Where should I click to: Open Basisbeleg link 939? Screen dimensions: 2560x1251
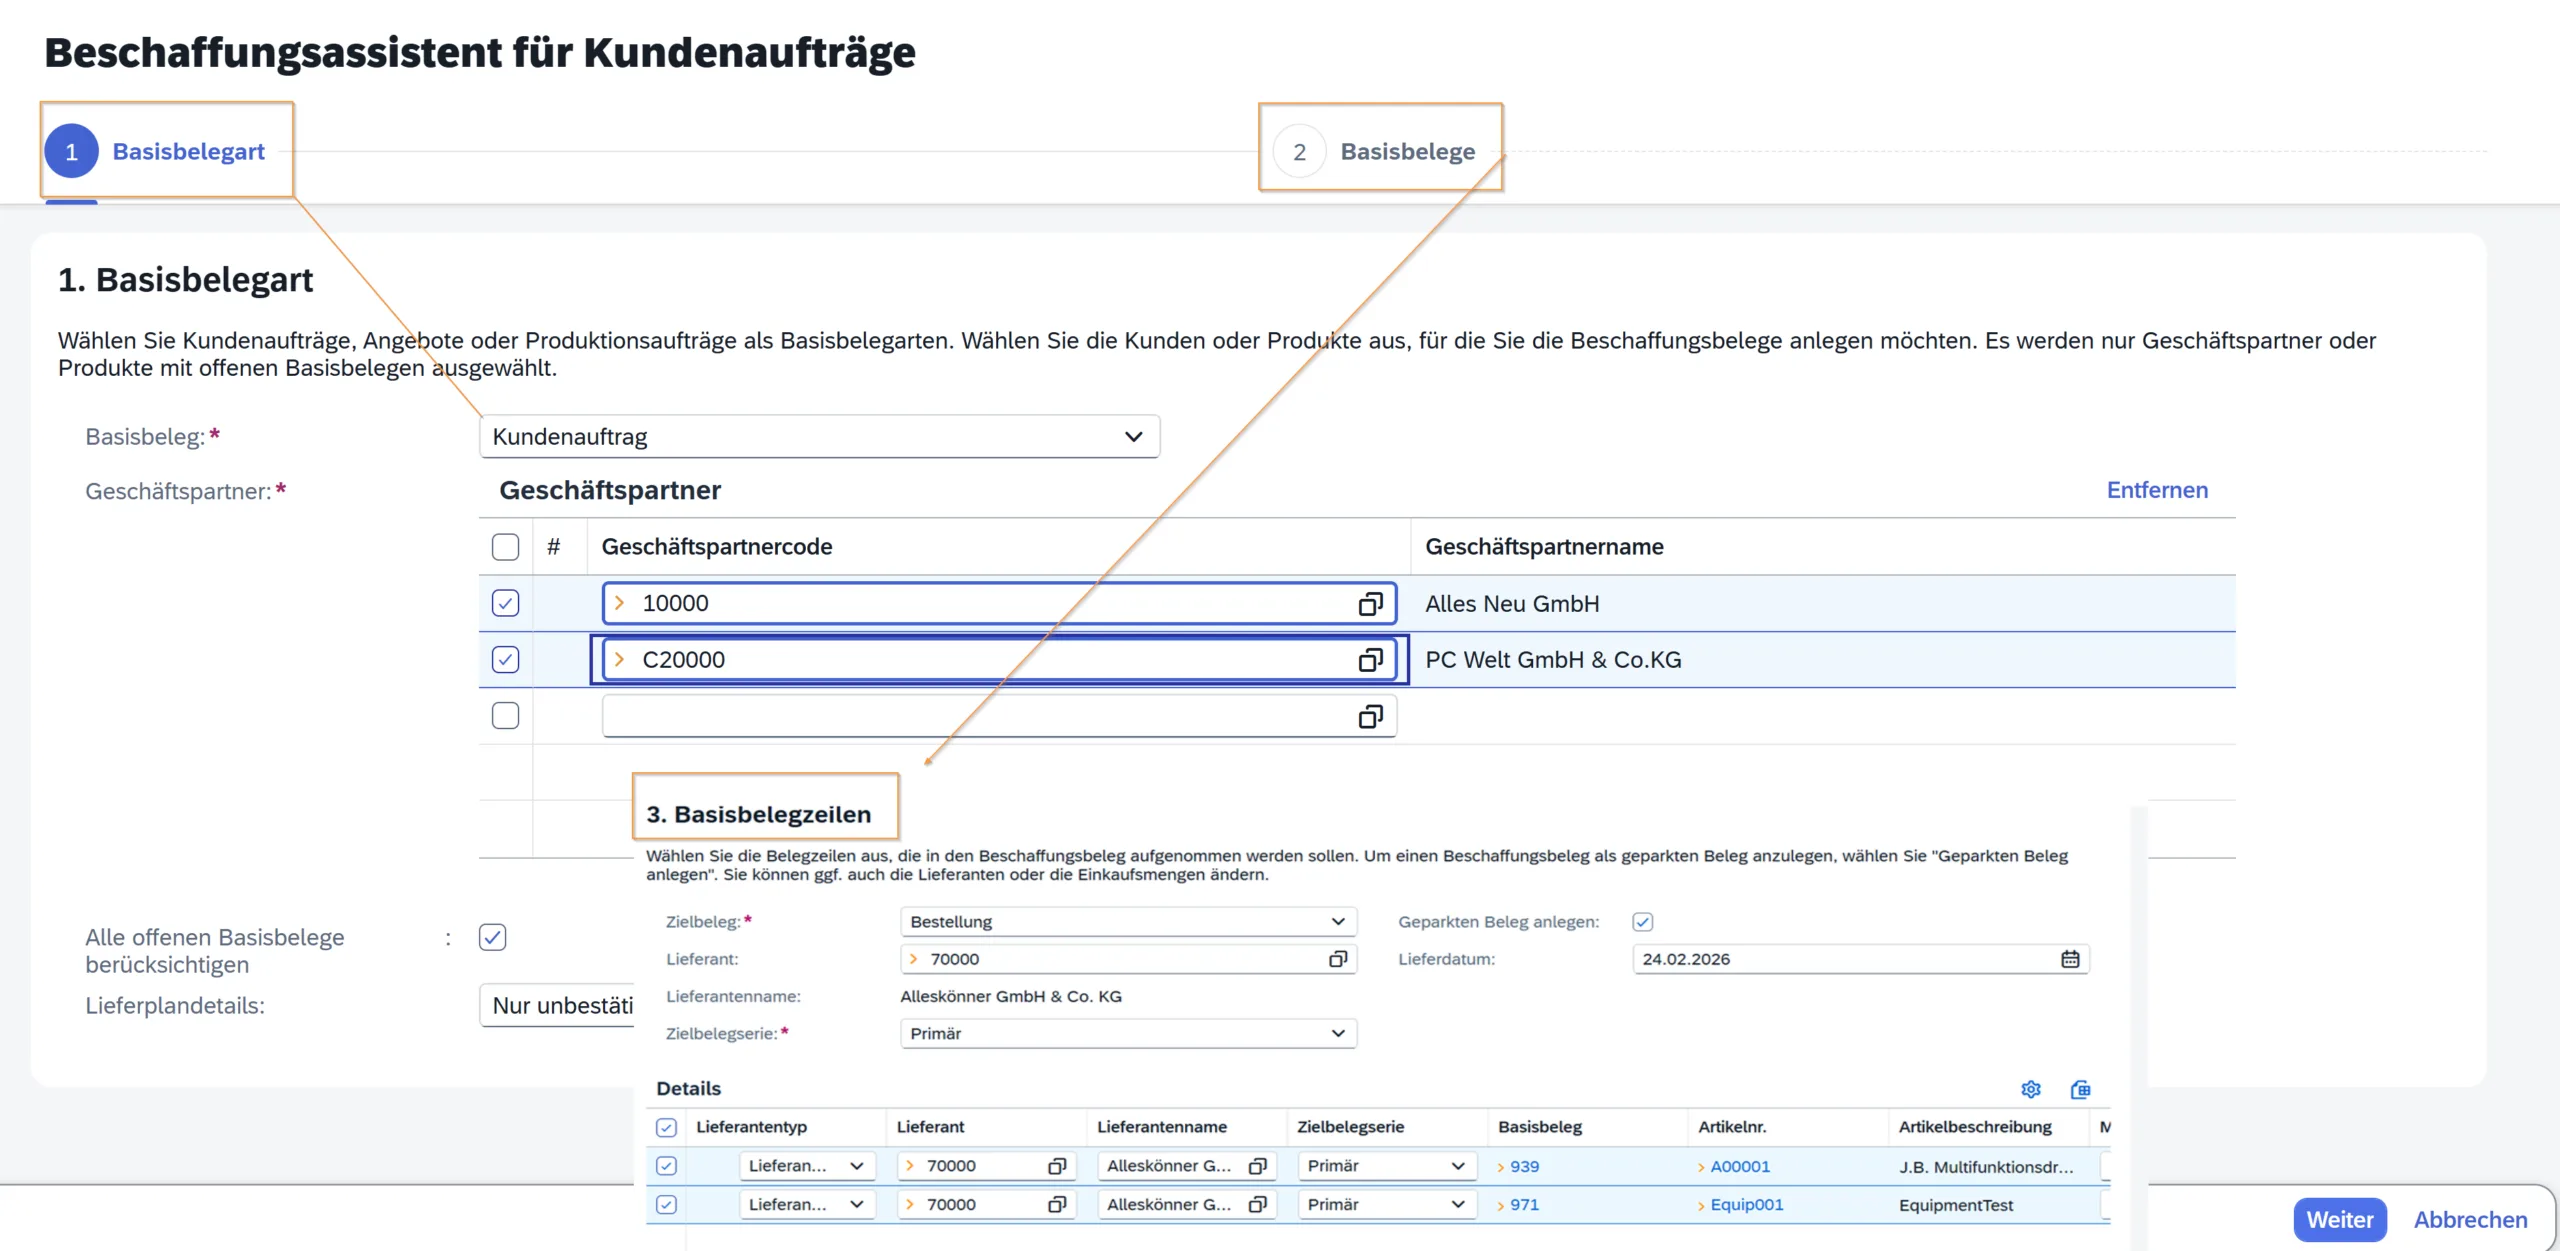click(x=1524, y=1167)
